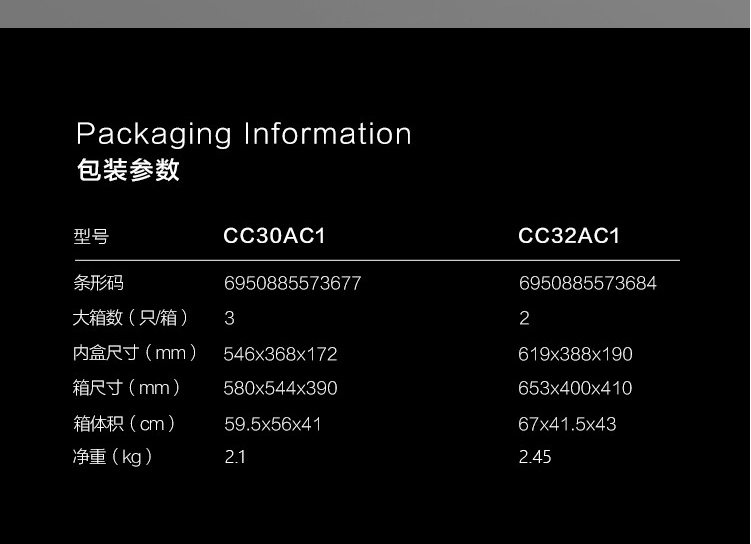Click net weight value 2.45

tap(535, 458)
